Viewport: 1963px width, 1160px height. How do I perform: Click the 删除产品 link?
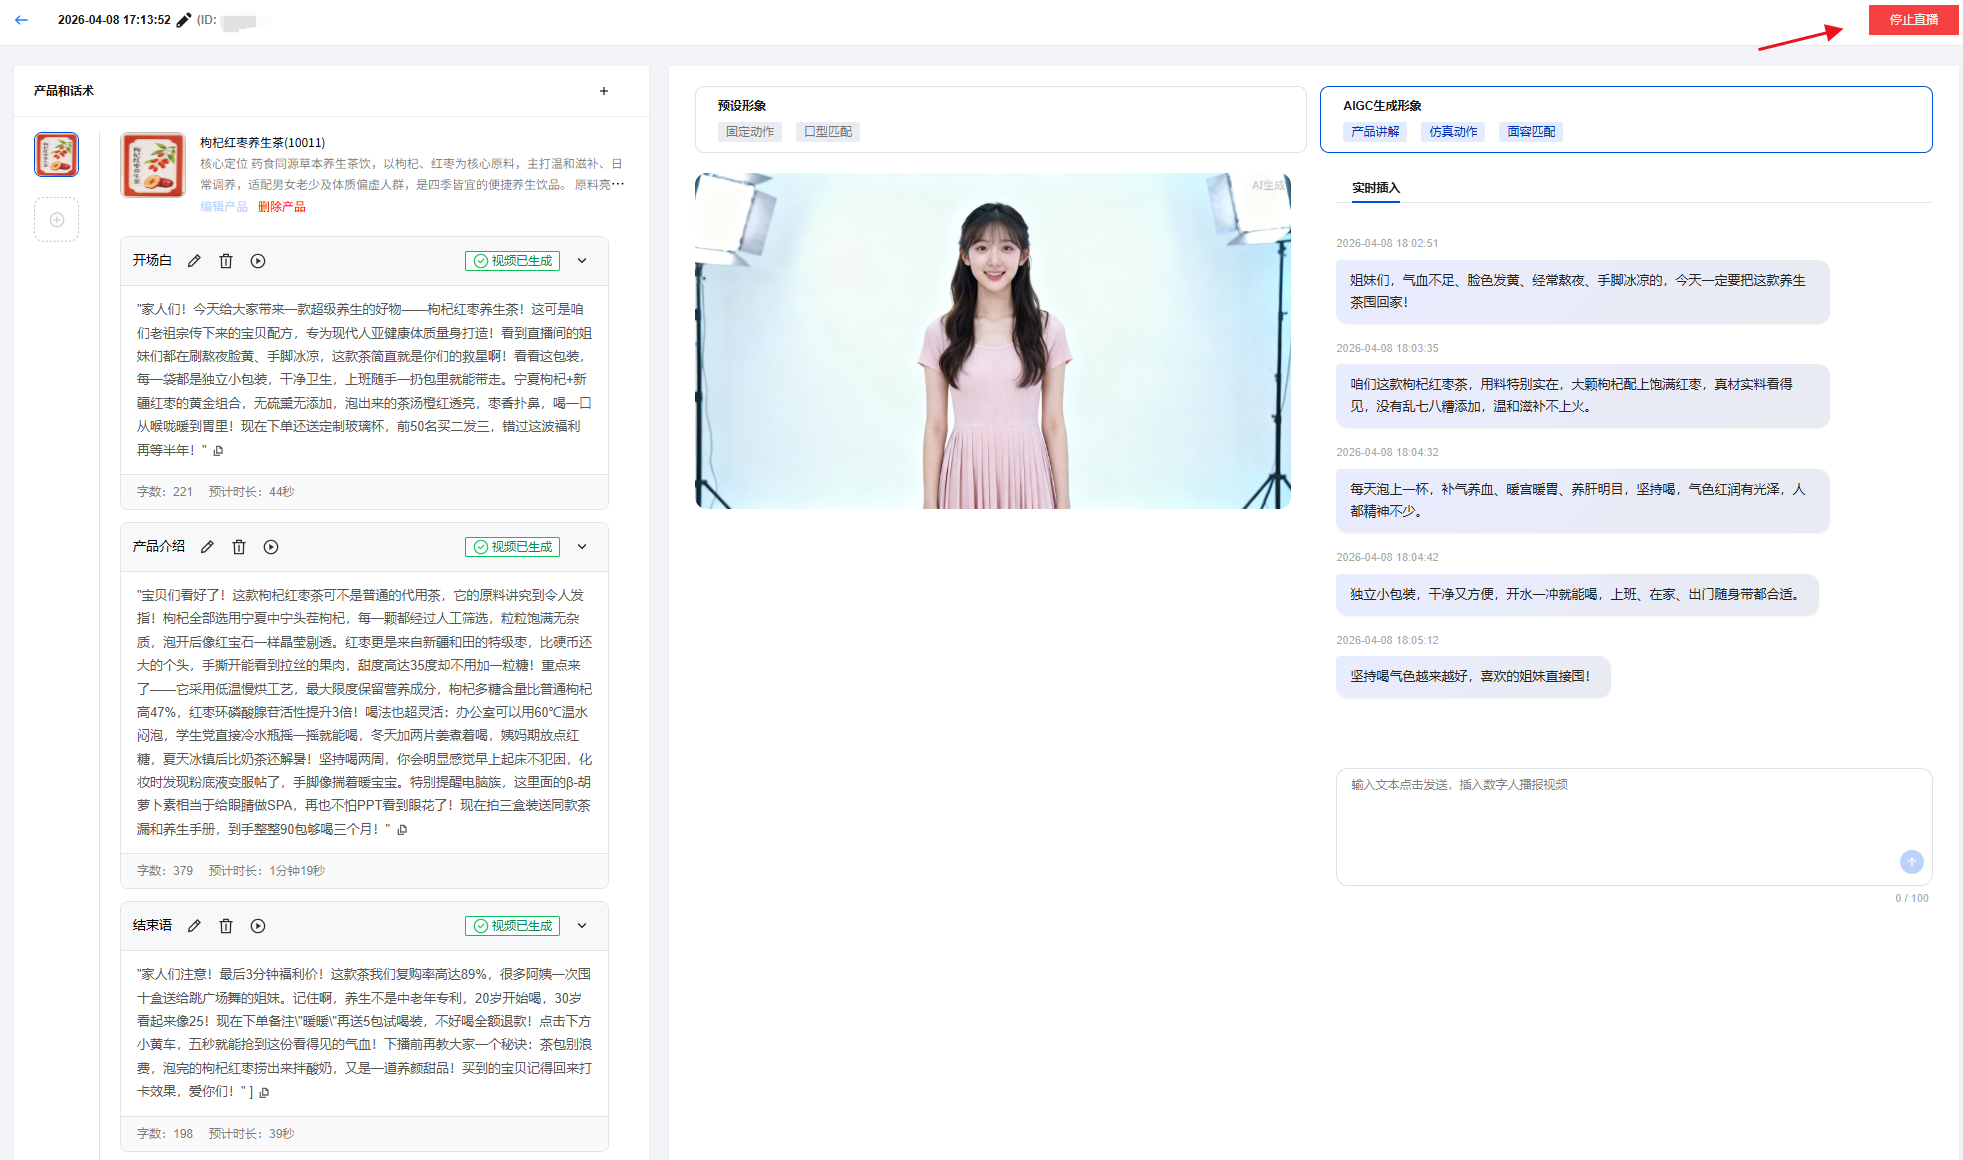click(281, 207)
